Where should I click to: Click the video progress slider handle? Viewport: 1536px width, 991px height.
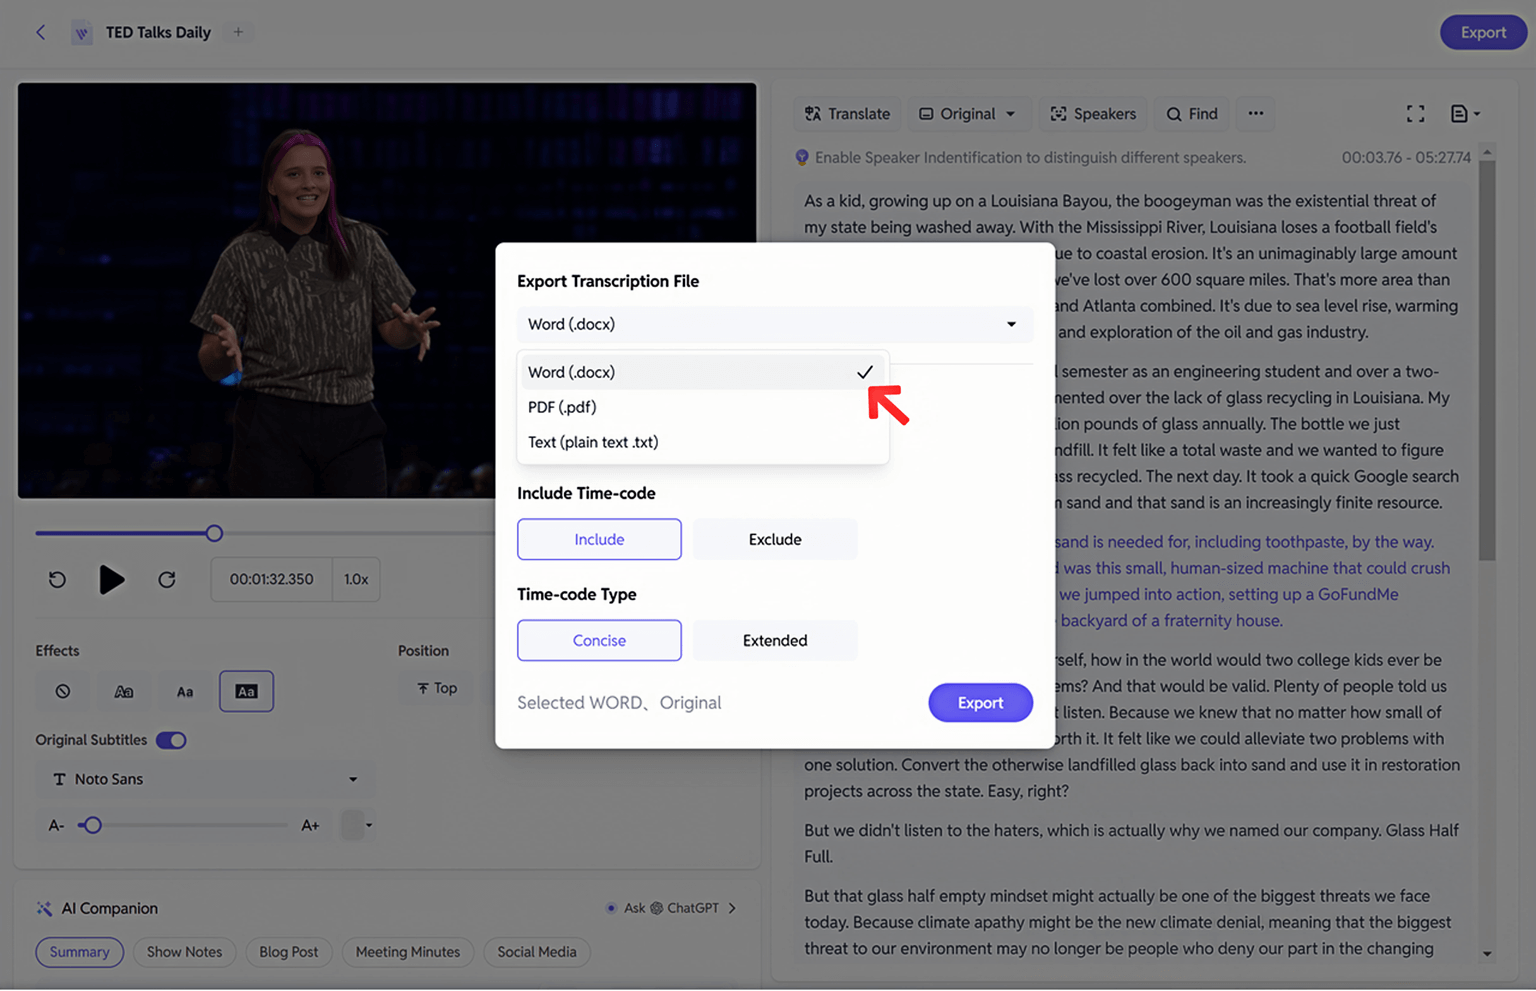(214, 533)
